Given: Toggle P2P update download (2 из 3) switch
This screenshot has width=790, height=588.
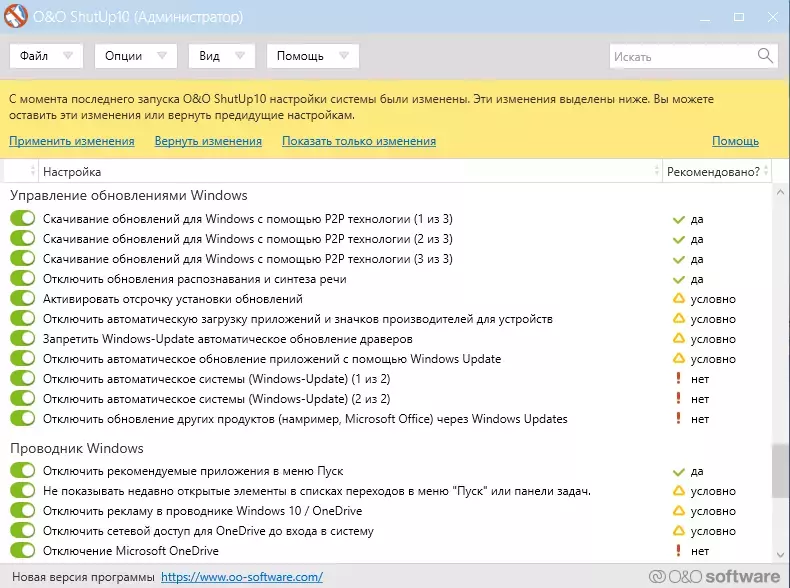Looking at the screenshot, I should (23, 238).
